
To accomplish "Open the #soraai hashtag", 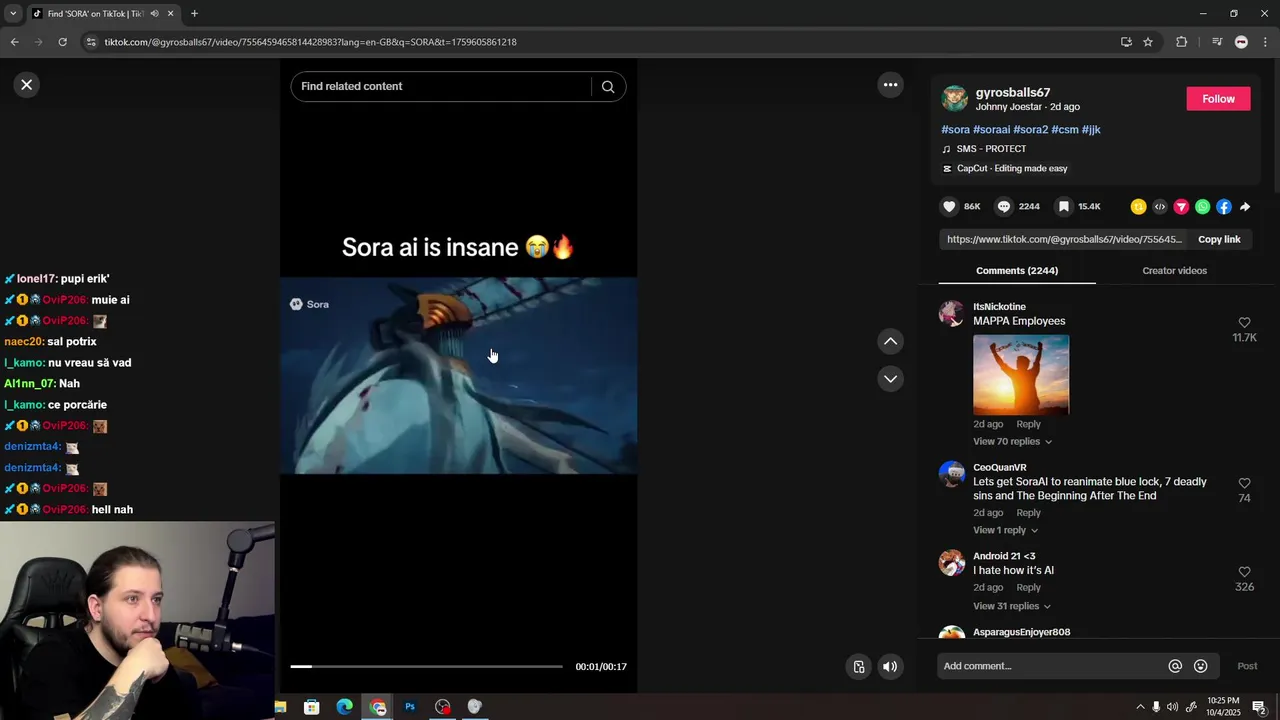I will [x=991, y=130].
